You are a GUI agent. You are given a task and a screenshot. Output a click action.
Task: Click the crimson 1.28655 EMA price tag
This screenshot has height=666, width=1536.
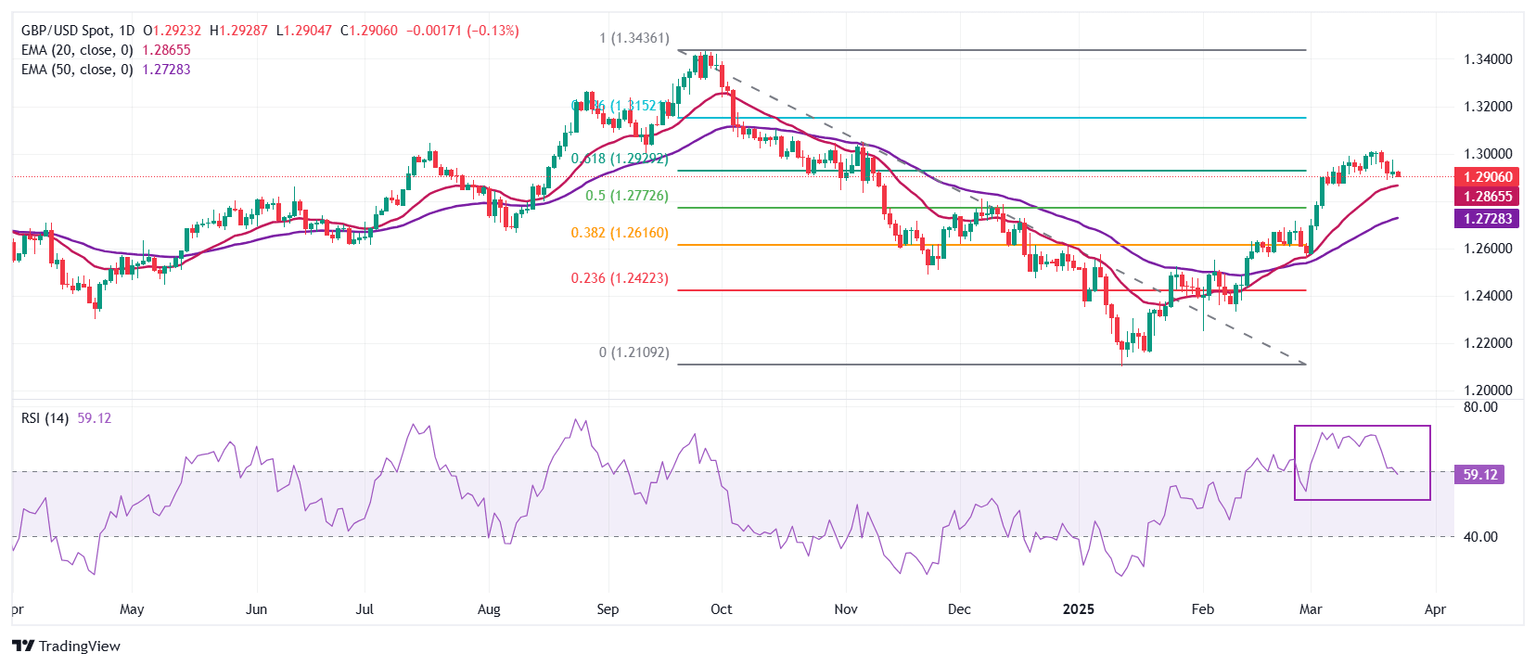(1489, 197)
